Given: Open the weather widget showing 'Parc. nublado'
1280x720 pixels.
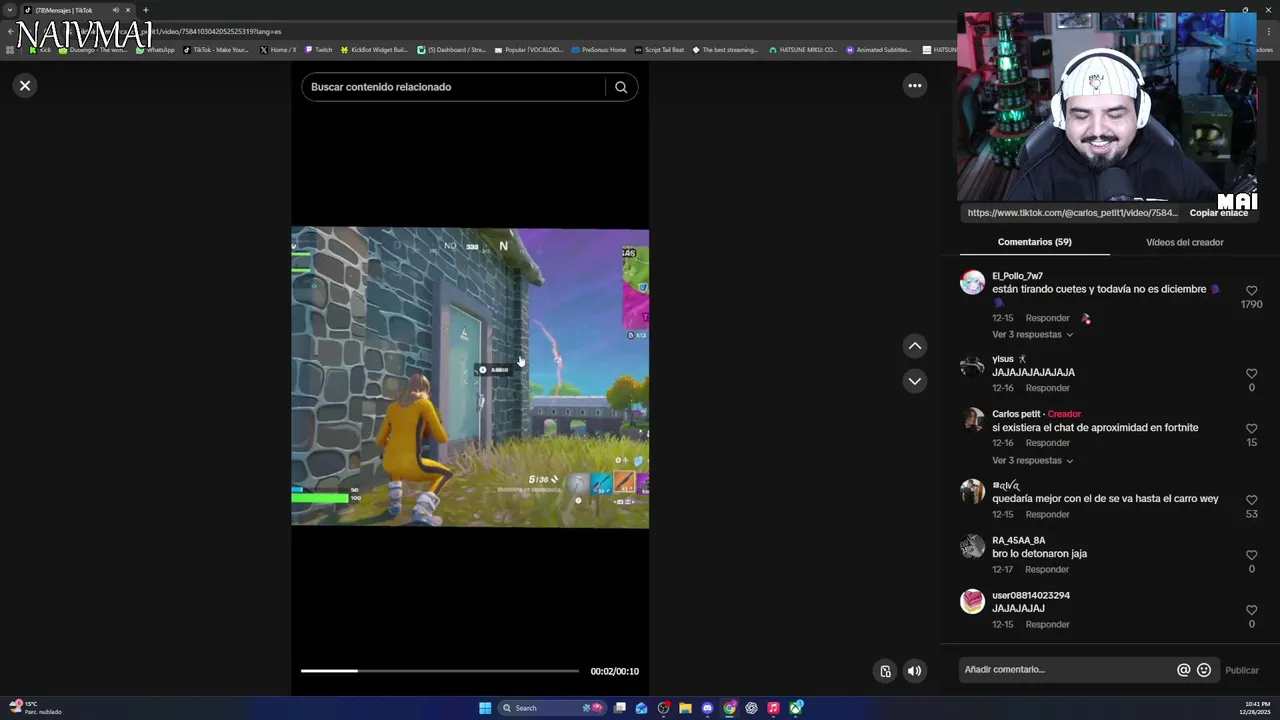Looking at the screenshot, I should (36, 708).
